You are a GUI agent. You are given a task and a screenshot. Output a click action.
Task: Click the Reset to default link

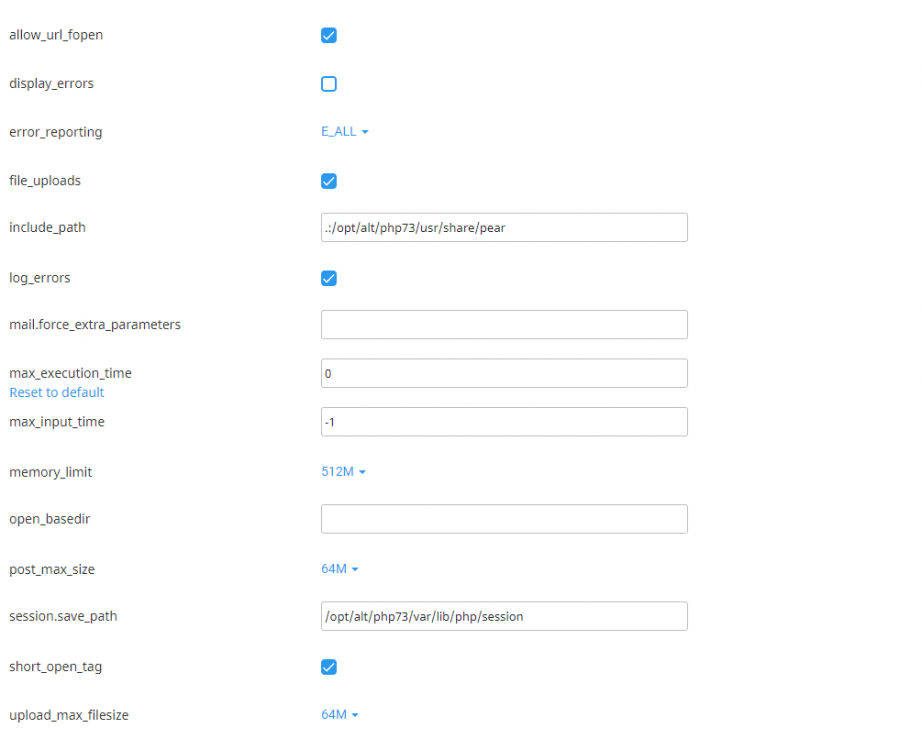[x=56, y=392]
